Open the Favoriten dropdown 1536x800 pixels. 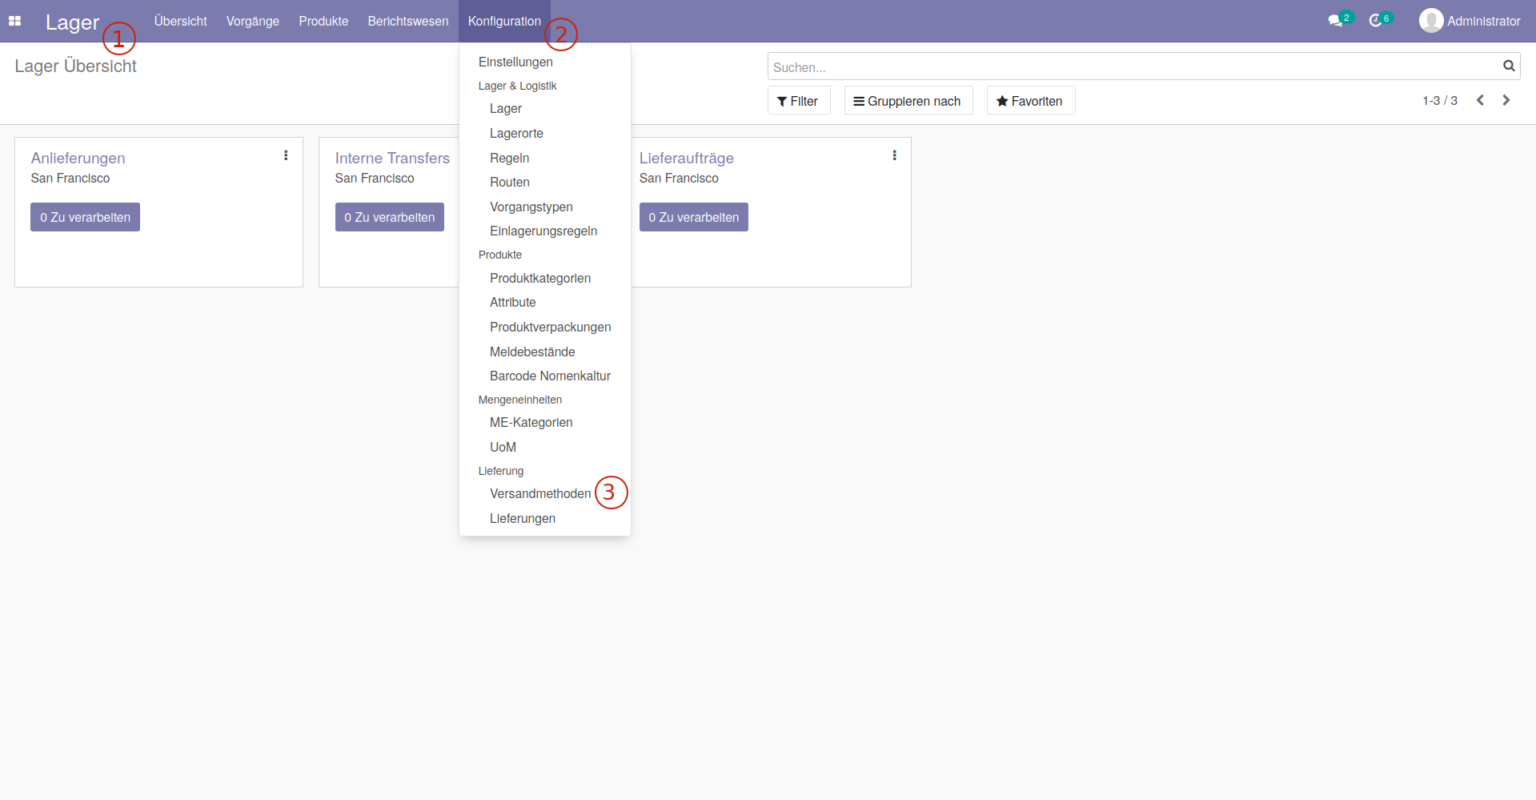point(1030,100)
